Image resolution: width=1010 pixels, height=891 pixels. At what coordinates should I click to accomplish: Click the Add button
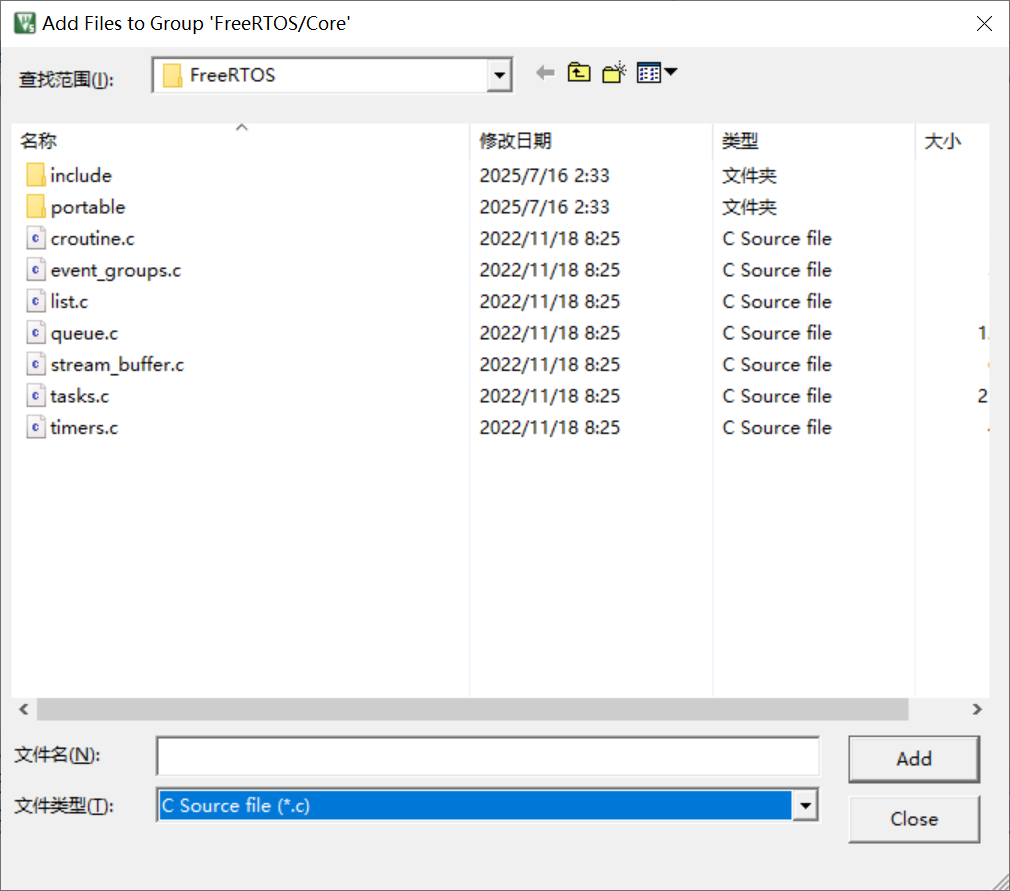click(913, 758)
